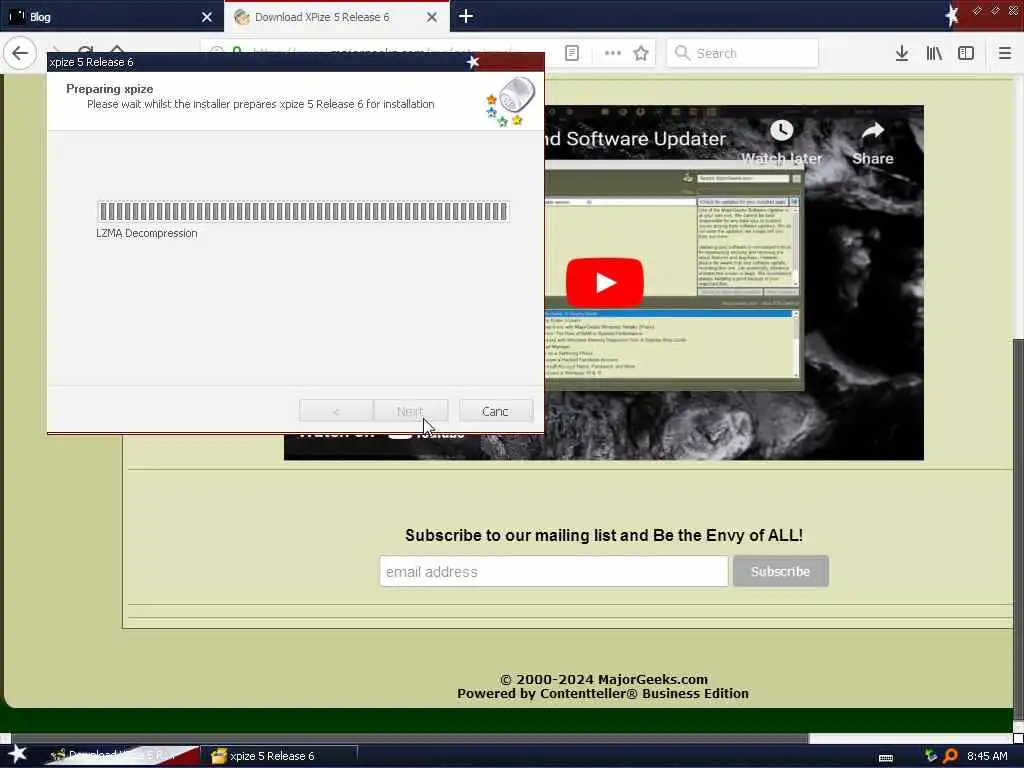Click in the browser Search box
The height and width of the screenshot is (768, 1024).
[x=742, y=53]
